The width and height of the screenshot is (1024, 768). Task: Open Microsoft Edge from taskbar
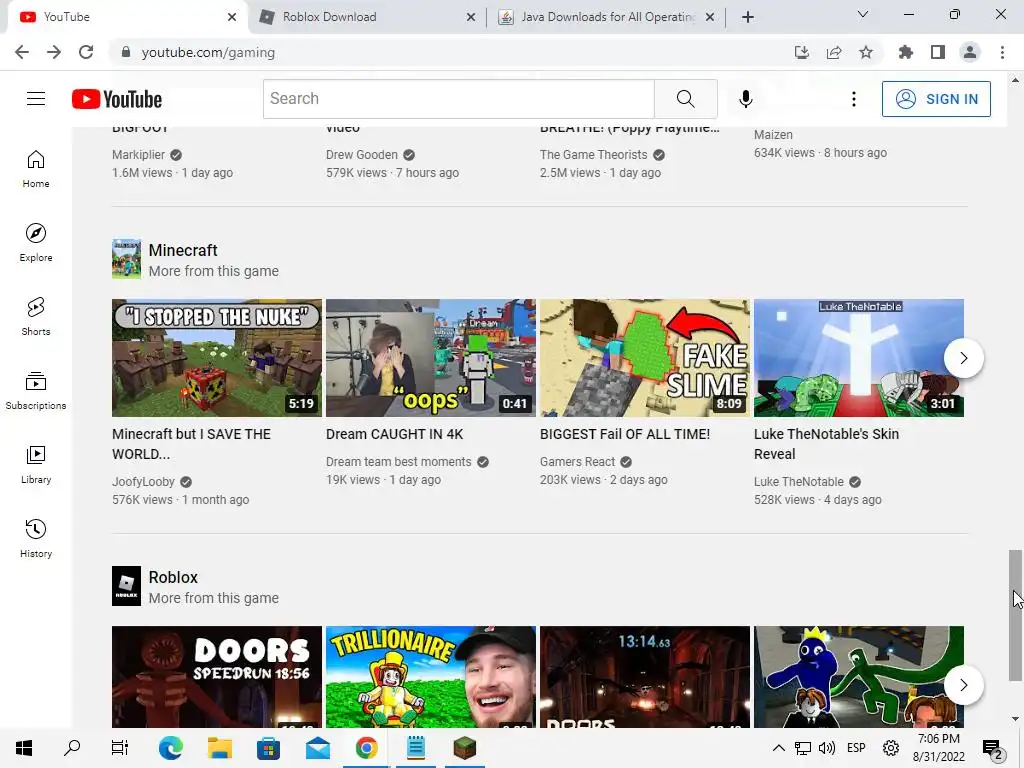click(170, 748)
